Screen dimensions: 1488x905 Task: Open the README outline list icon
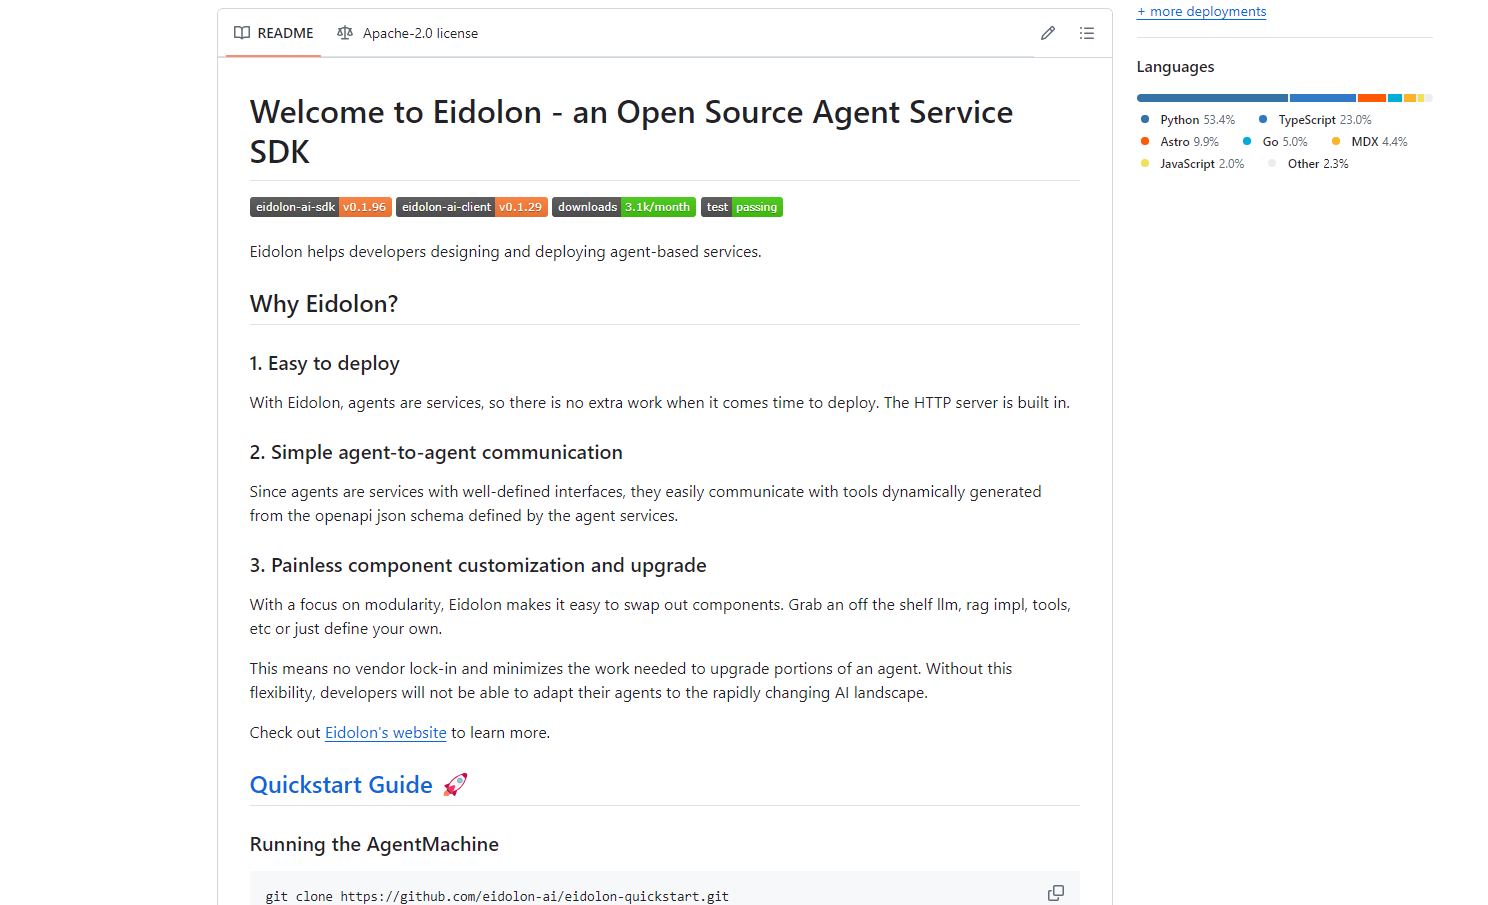point(1086,33)
